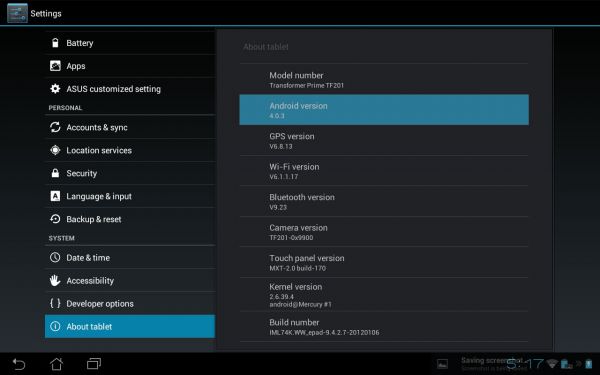Viewport: 600px width, 375px height.
Task: Tap the Build number title
Action: point(294,322)
